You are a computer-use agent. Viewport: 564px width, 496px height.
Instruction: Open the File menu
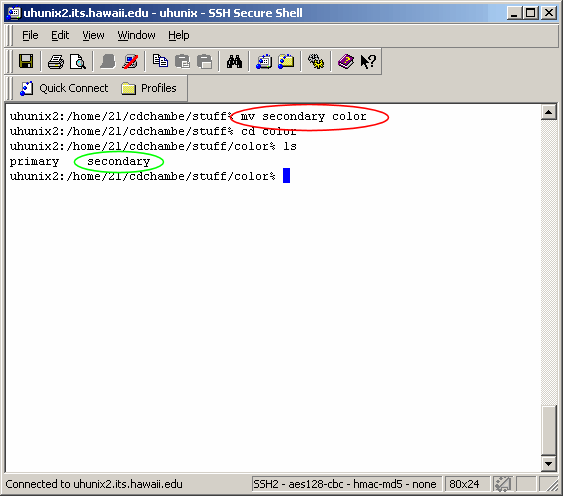tap(30, 35)
